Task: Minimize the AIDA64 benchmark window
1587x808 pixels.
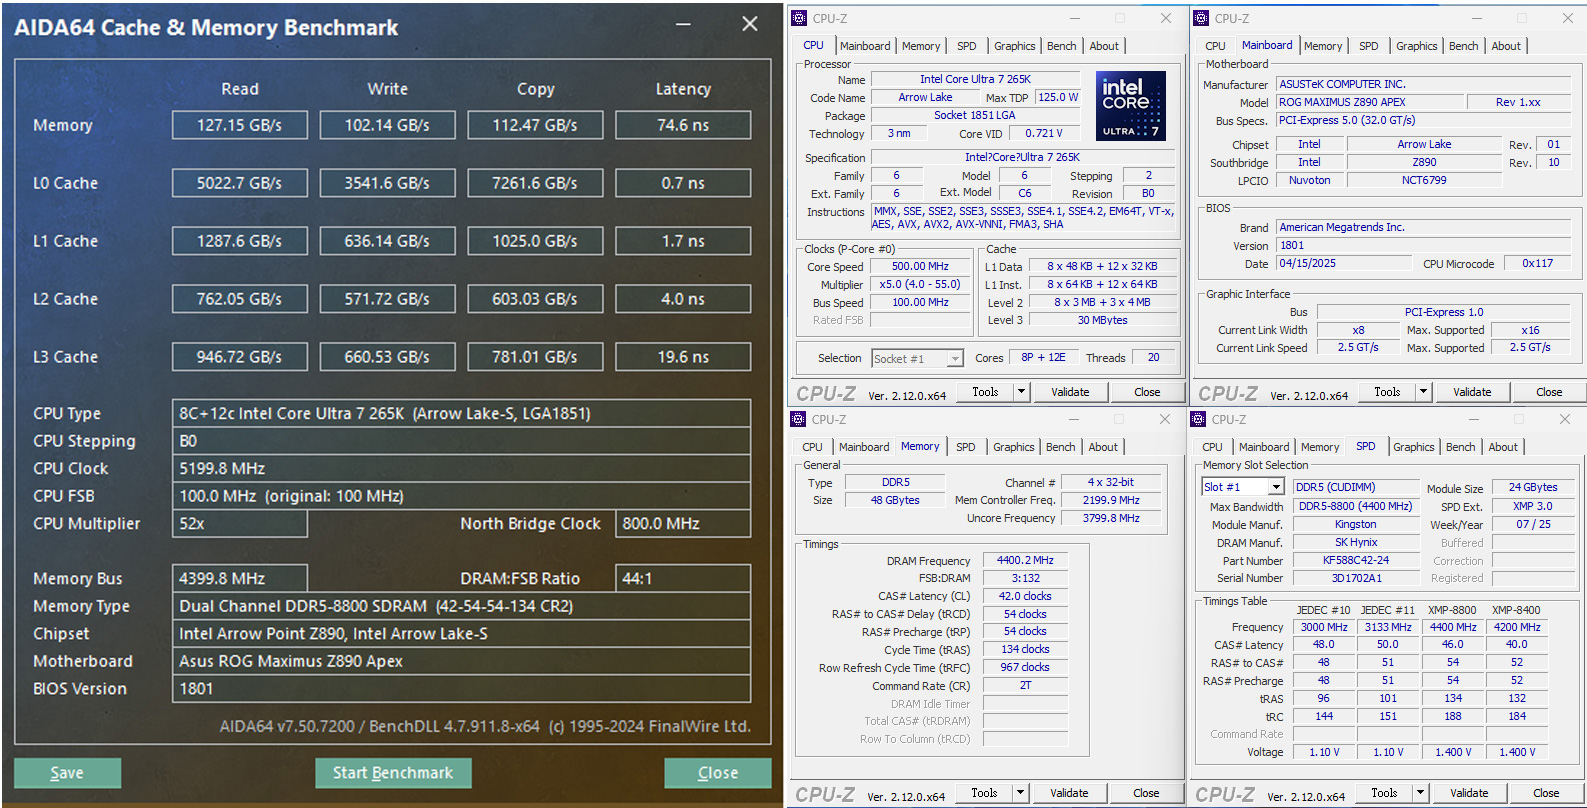Action: coord(684,25)
